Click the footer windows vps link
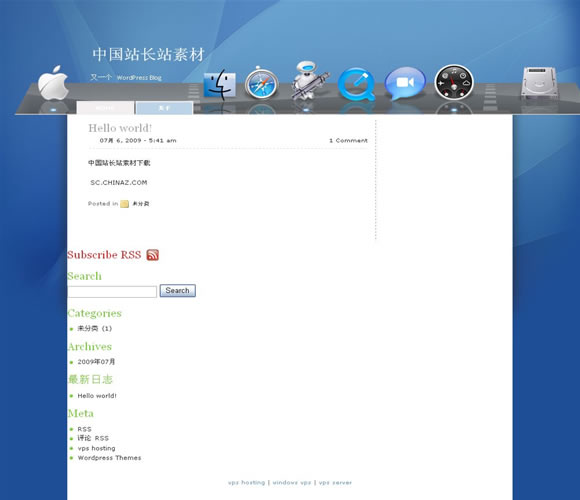580x500 pixels. (292, 483)
